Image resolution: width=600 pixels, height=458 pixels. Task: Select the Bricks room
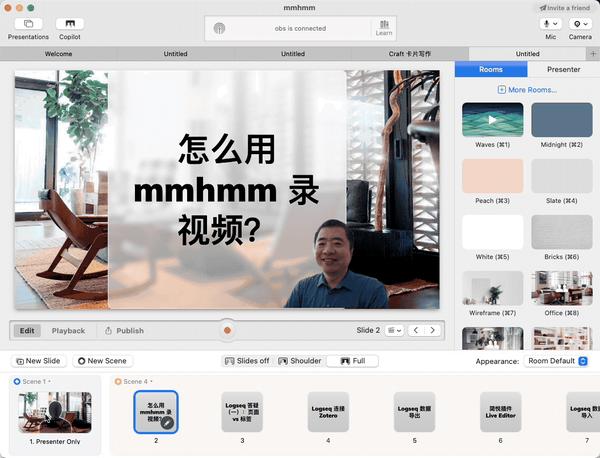562,232
